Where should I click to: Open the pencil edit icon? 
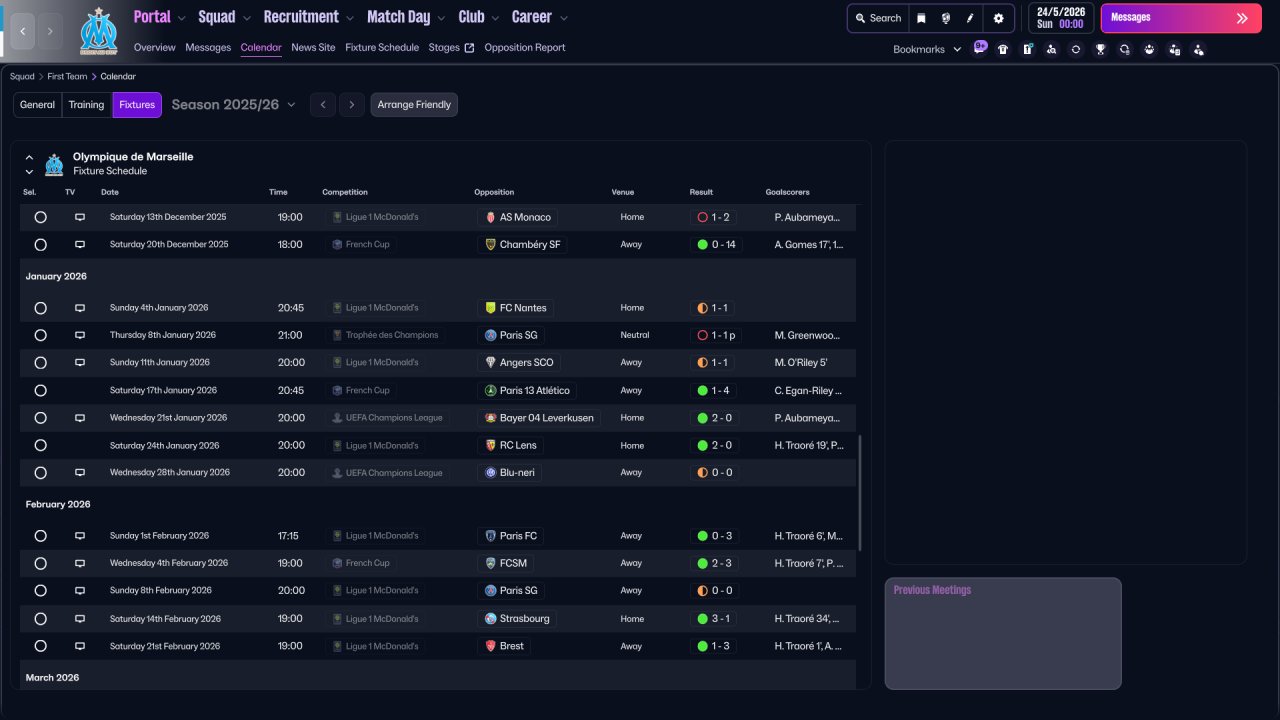coord(970,18)
